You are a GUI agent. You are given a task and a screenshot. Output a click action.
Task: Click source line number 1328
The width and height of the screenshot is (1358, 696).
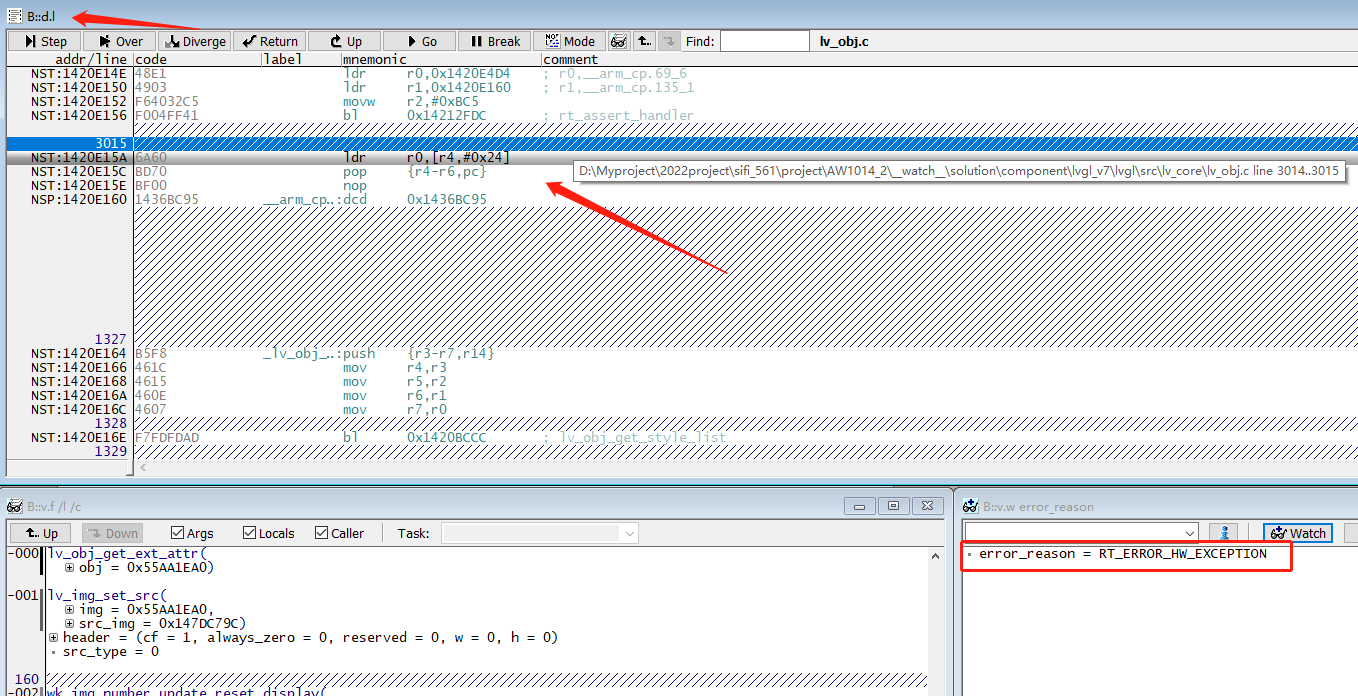click(x=110, y=424)
